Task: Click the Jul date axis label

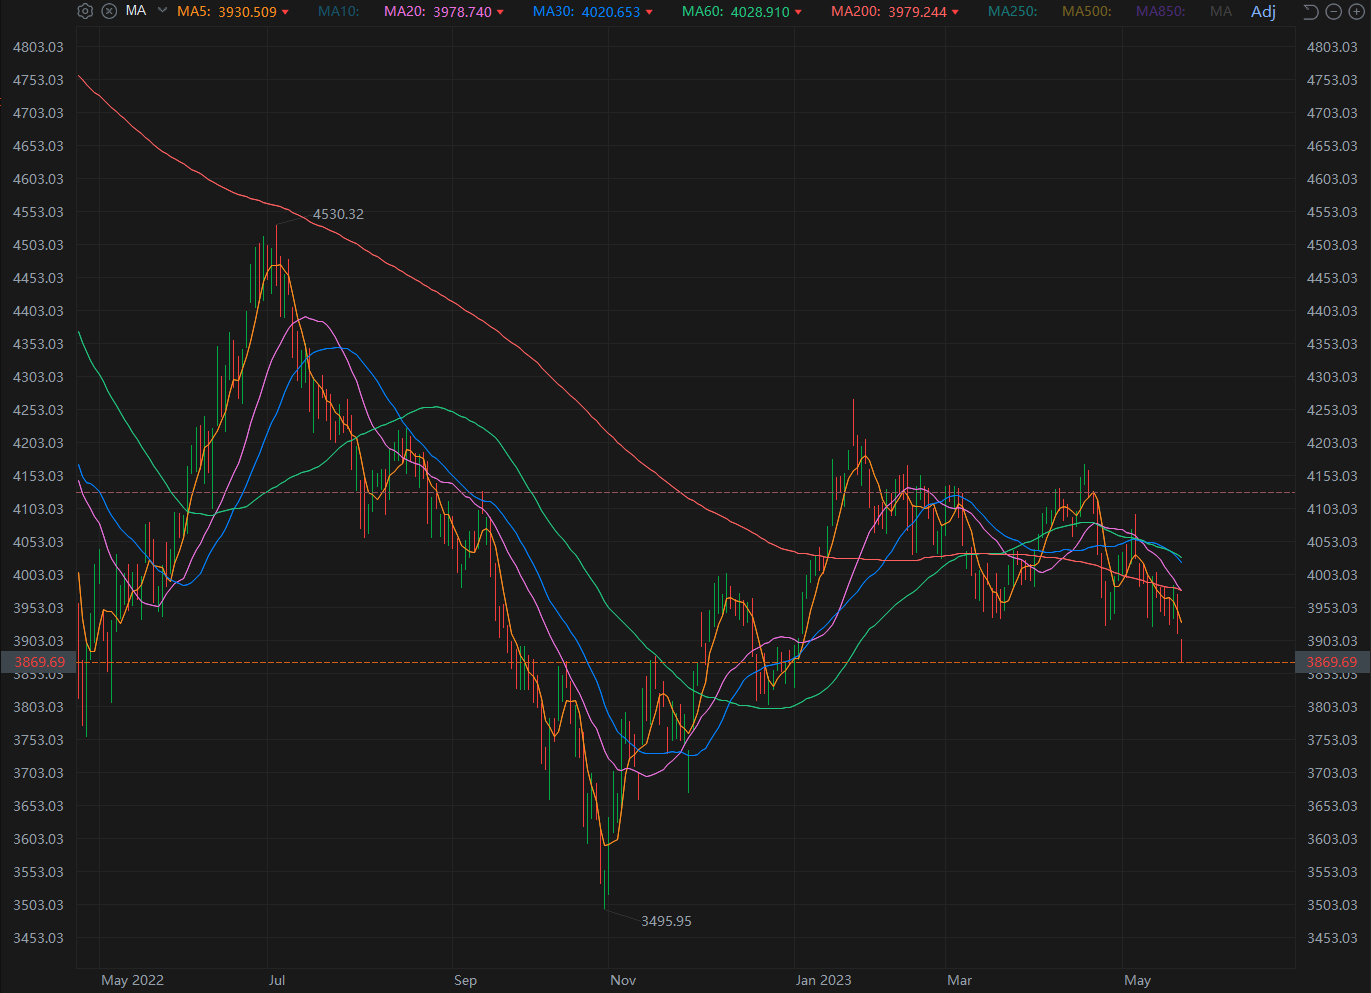Action: [277, 980]
